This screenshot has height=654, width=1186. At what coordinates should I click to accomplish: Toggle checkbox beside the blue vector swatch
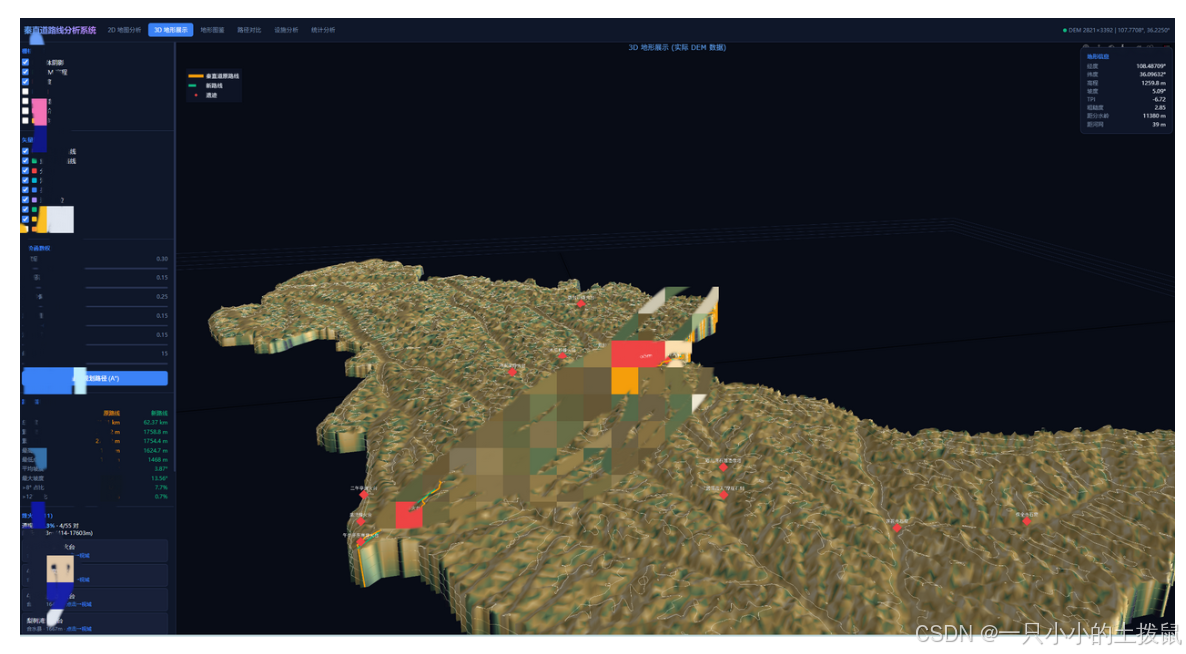(x=26, y=191)
